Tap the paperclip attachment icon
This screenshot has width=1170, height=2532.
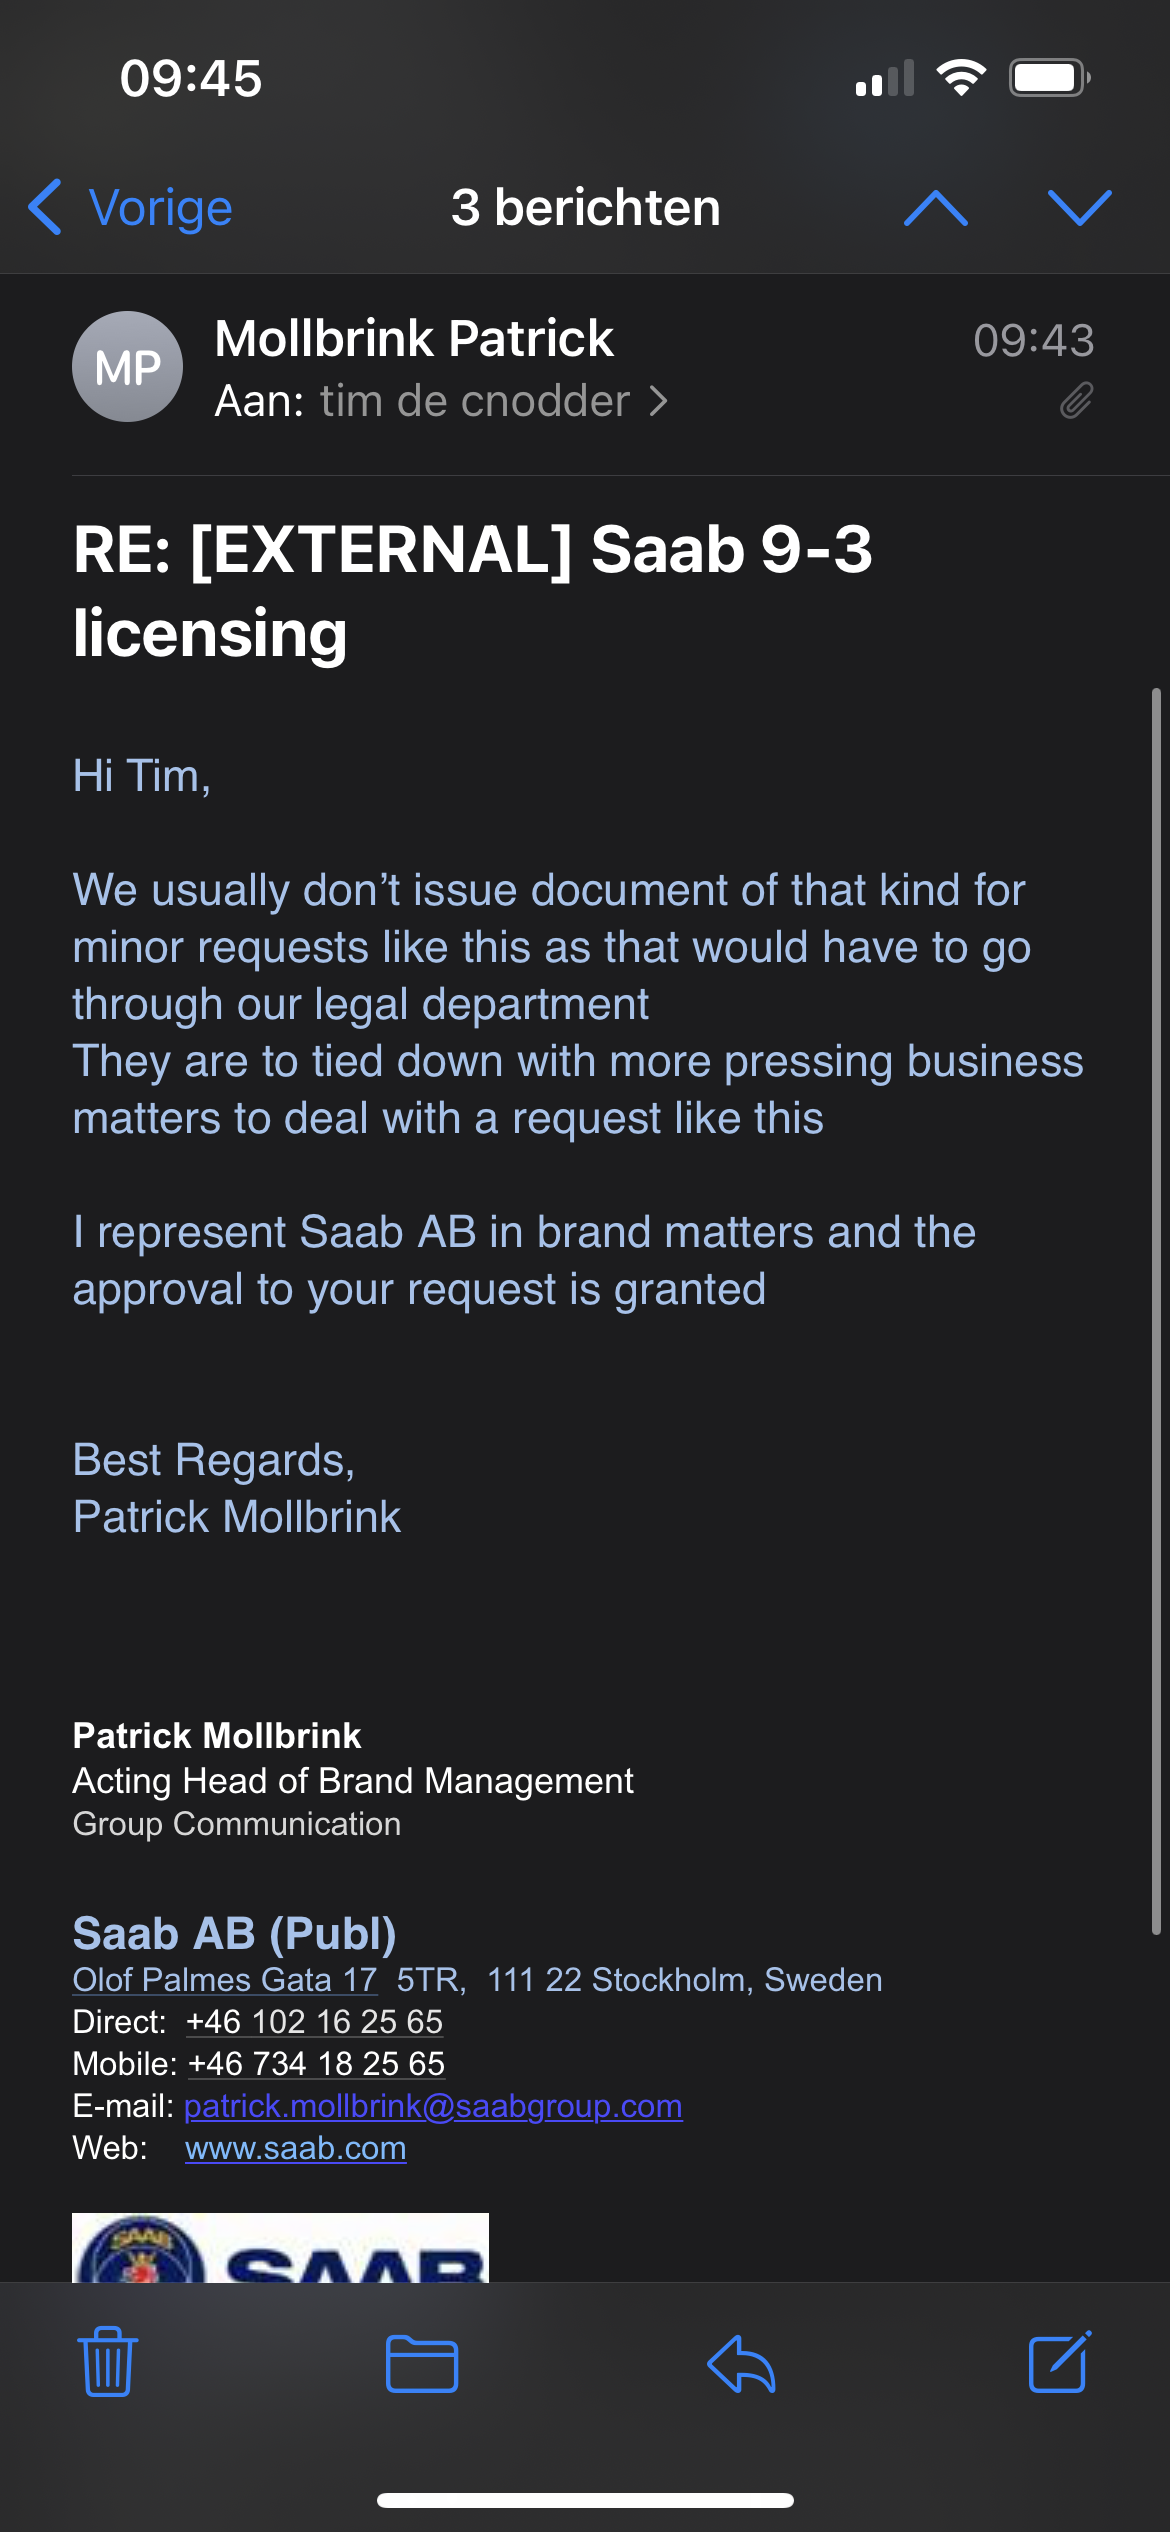(1076, 401)
